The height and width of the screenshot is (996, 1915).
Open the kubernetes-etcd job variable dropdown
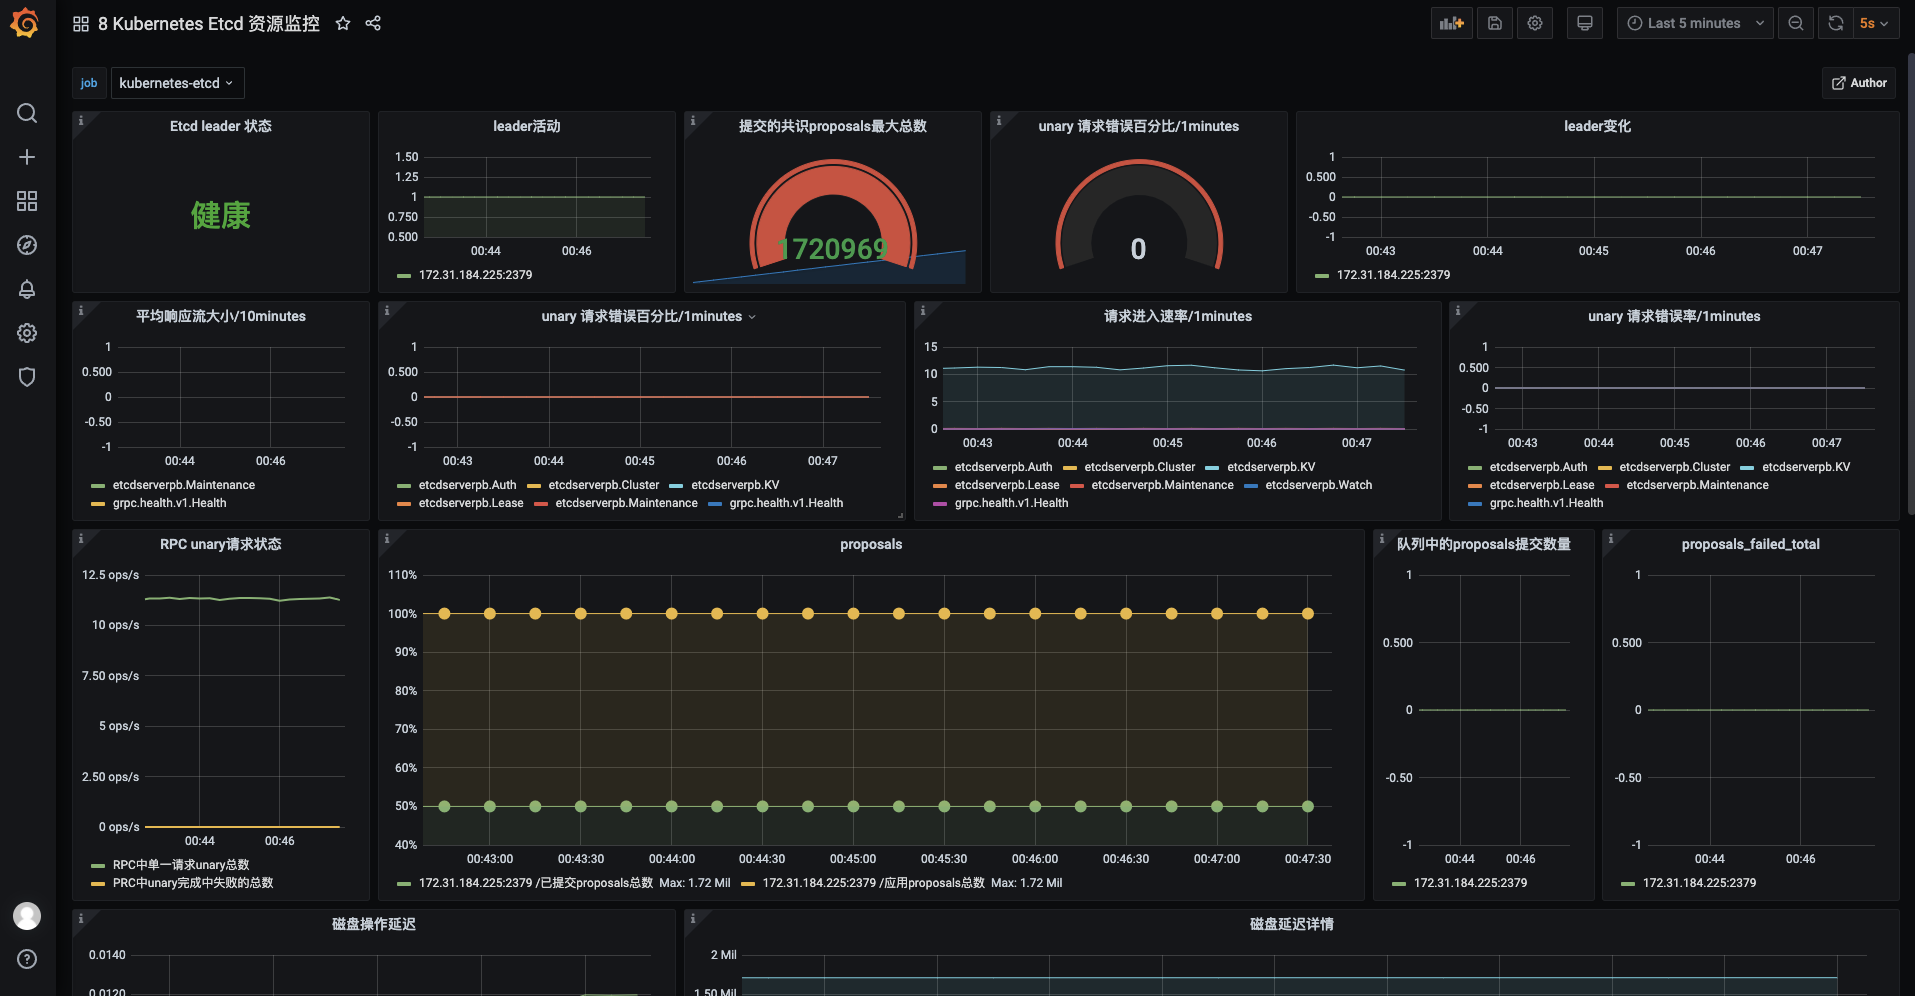177,83
